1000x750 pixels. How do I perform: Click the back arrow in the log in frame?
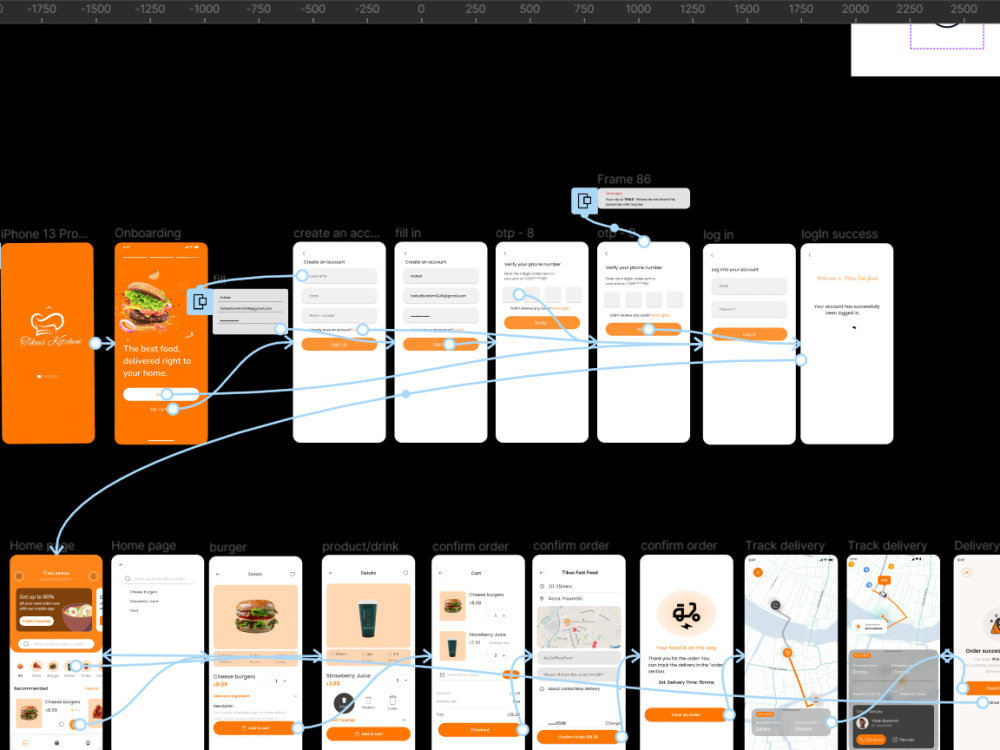point(712,256)
